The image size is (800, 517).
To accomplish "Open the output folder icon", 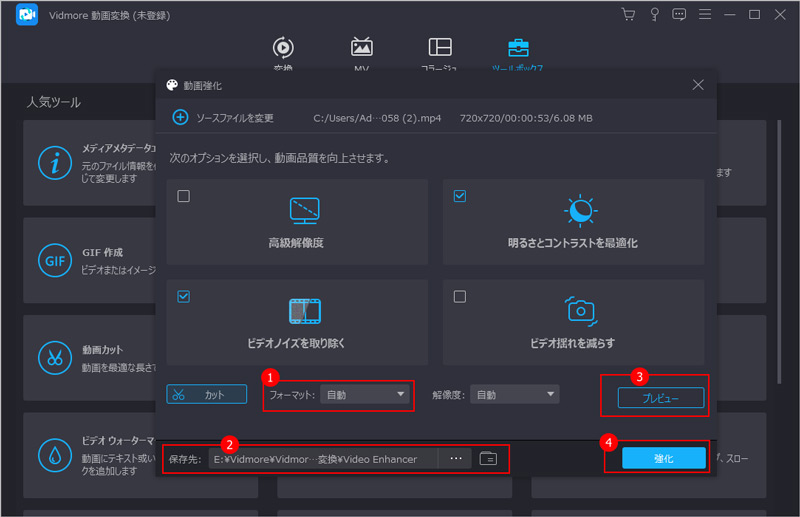I will click(488, 458).
